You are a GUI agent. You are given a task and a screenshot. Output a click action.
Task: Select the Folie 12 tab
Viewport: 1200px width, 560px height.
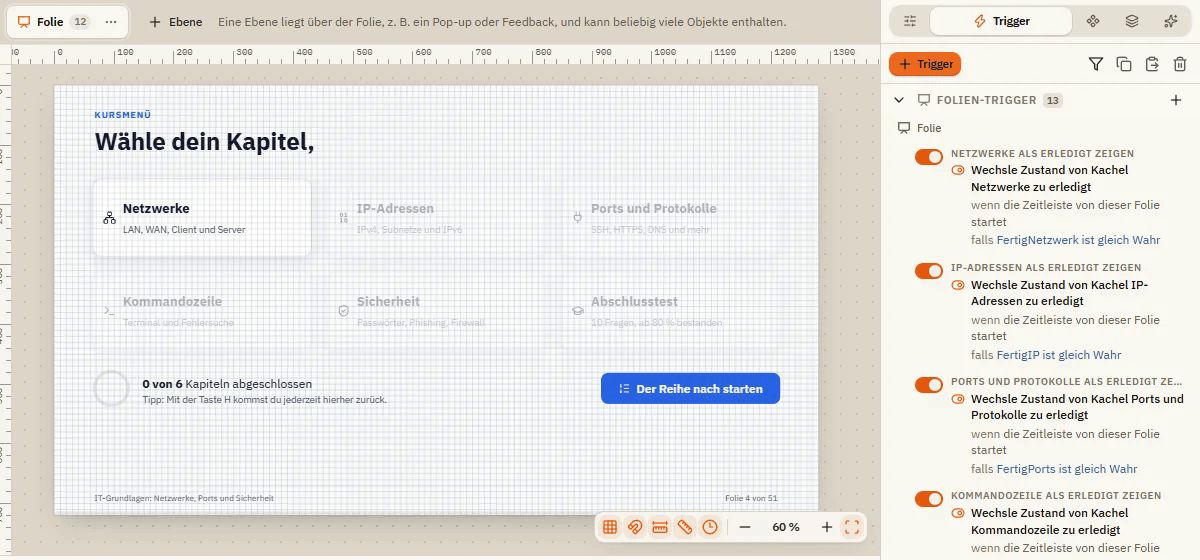click(68, 21)
